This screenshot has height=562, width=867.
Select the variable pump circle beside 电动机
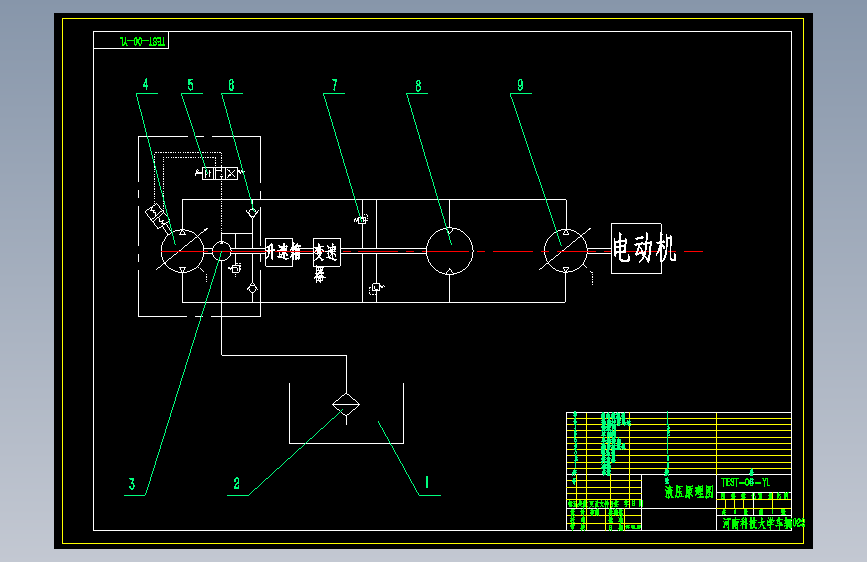[x=566, y=251]
